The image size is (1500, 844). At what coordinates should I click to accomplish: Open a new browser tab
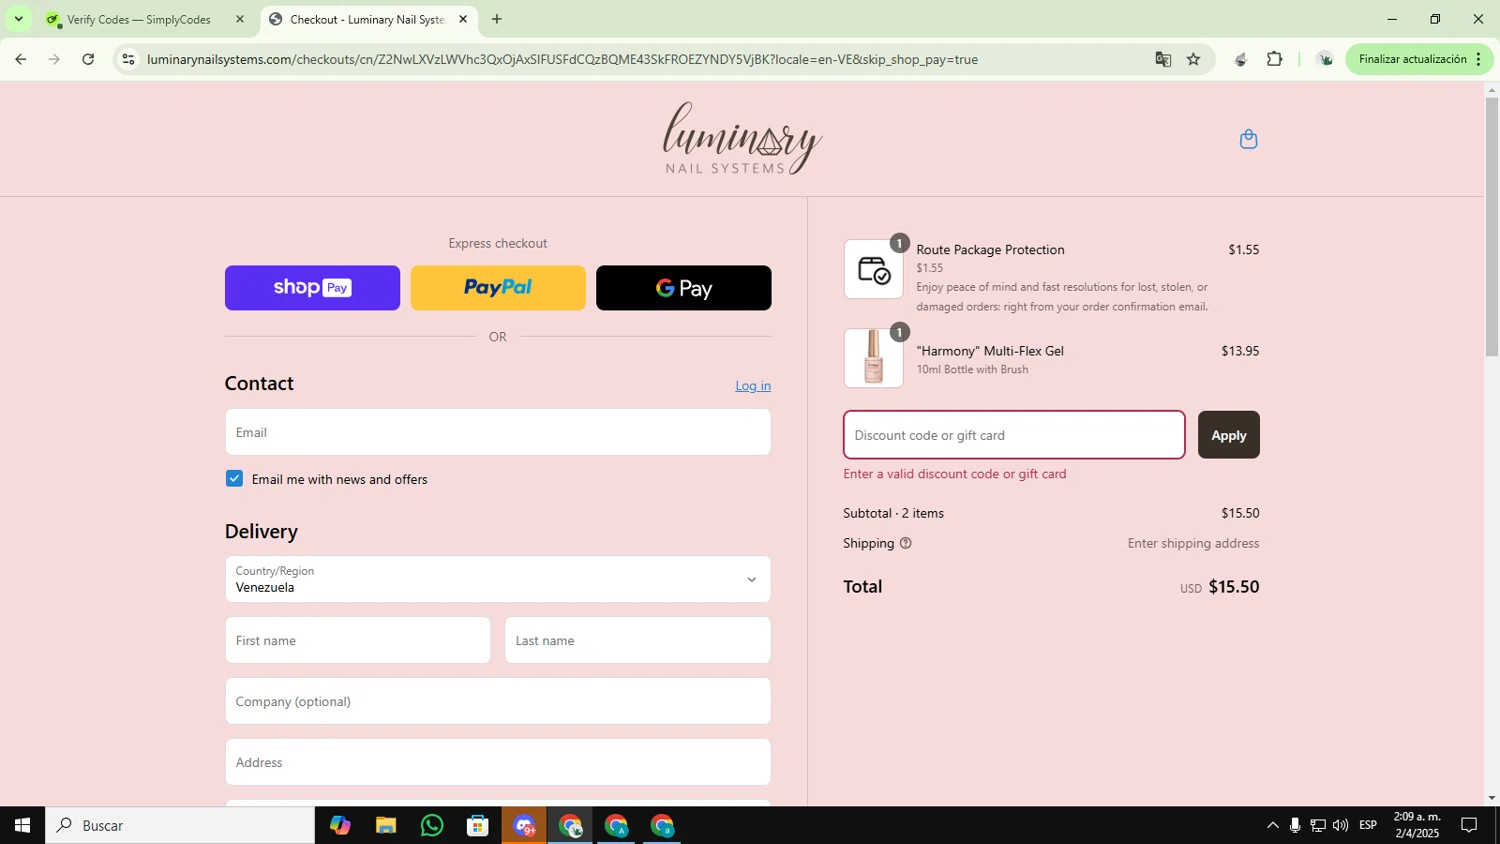(x=497, y=19)
